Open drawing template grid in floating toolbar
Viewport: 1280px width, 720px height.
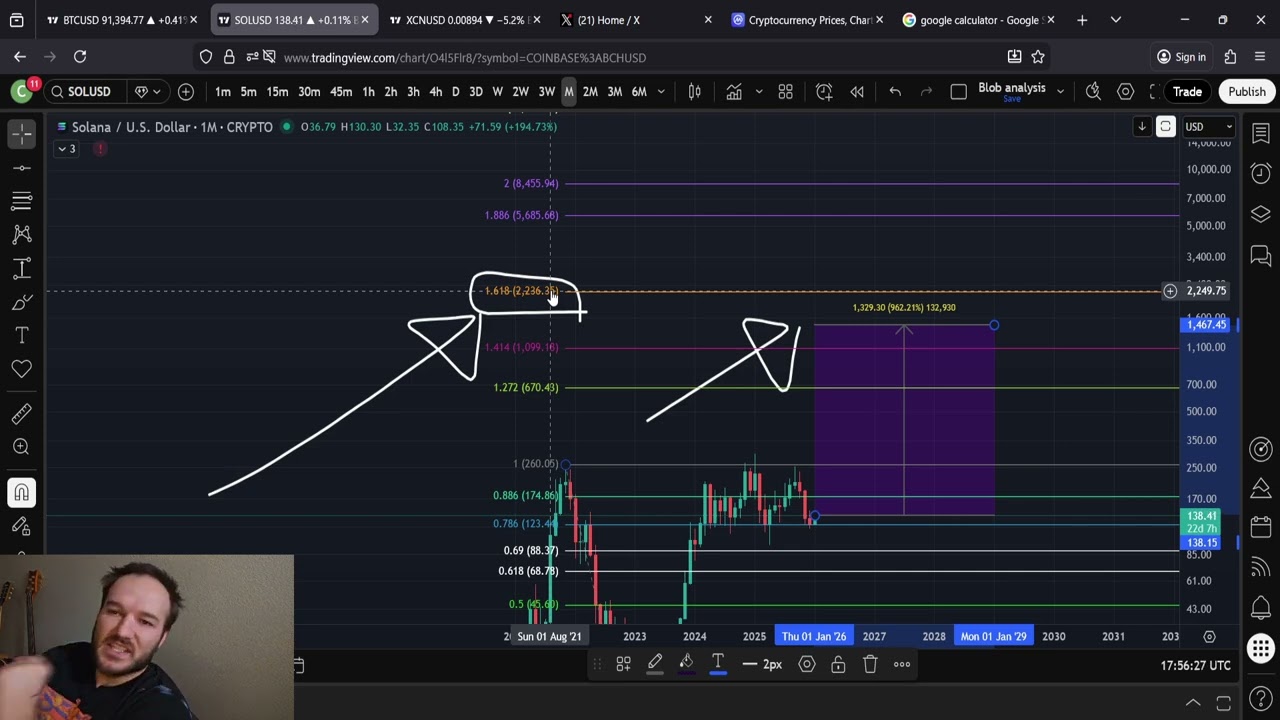pos(623,664)
